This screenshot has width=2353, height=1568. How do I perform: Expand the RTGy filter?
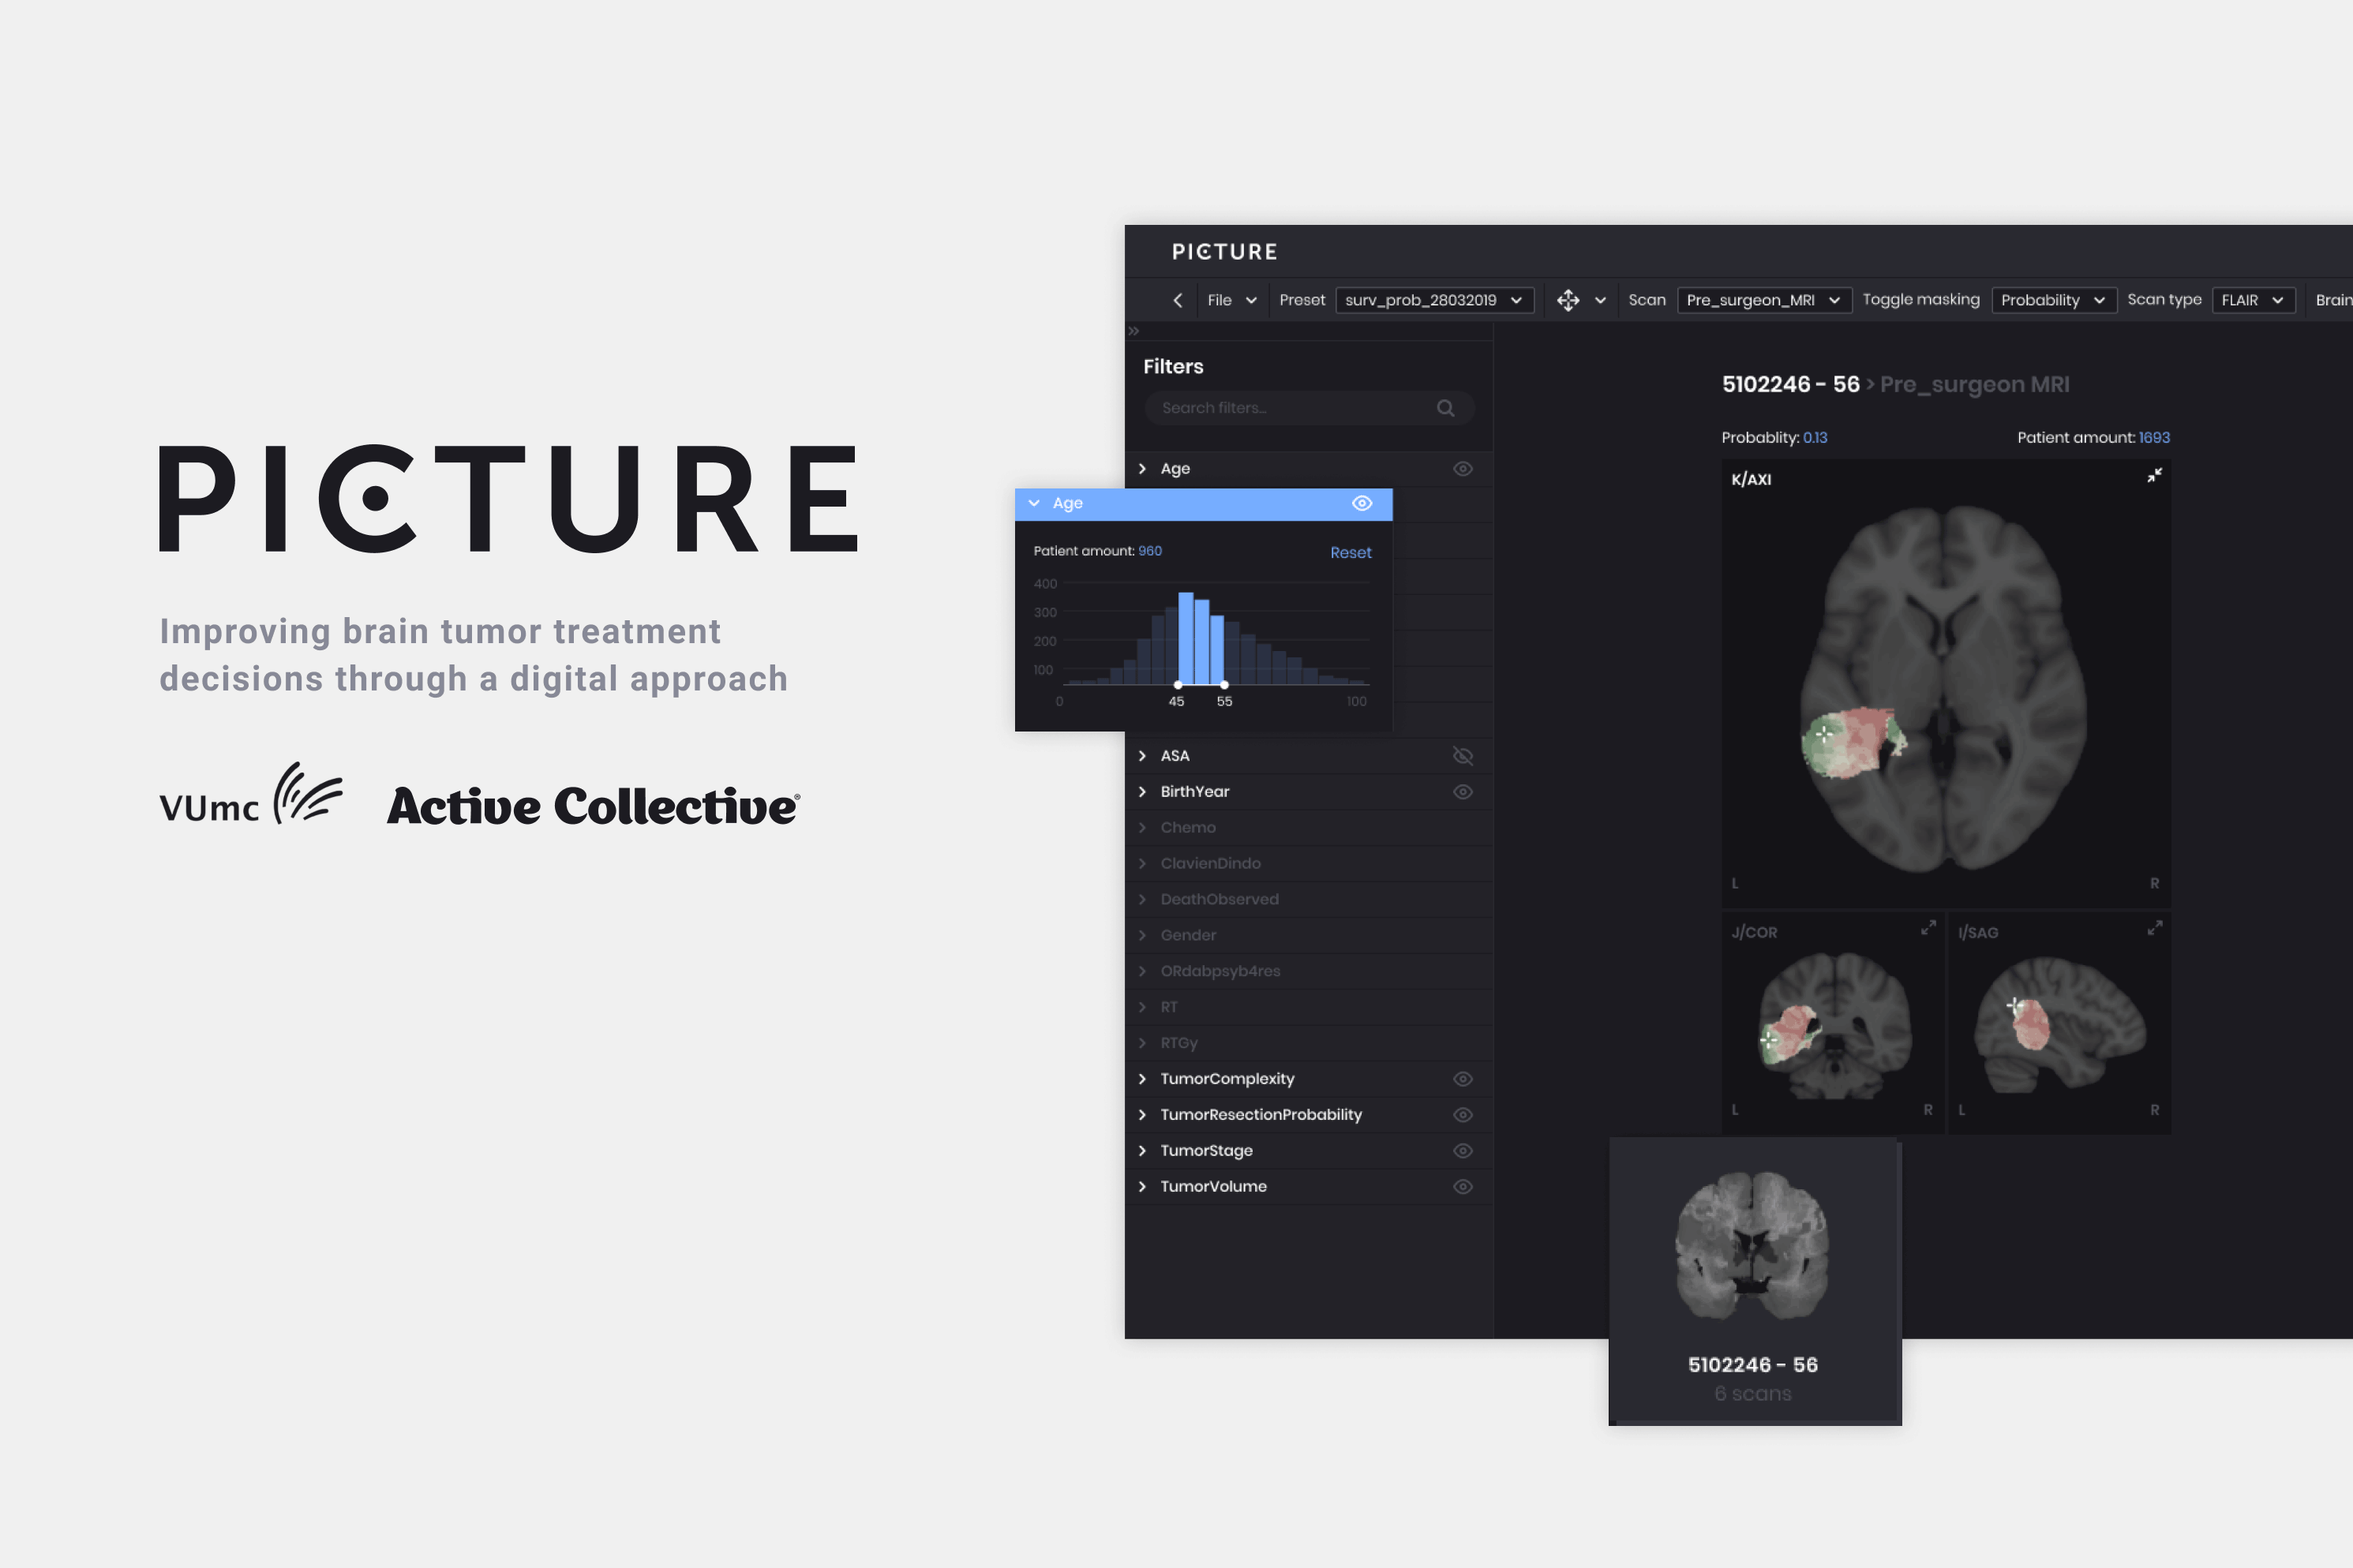[x=1142, y=1043]
